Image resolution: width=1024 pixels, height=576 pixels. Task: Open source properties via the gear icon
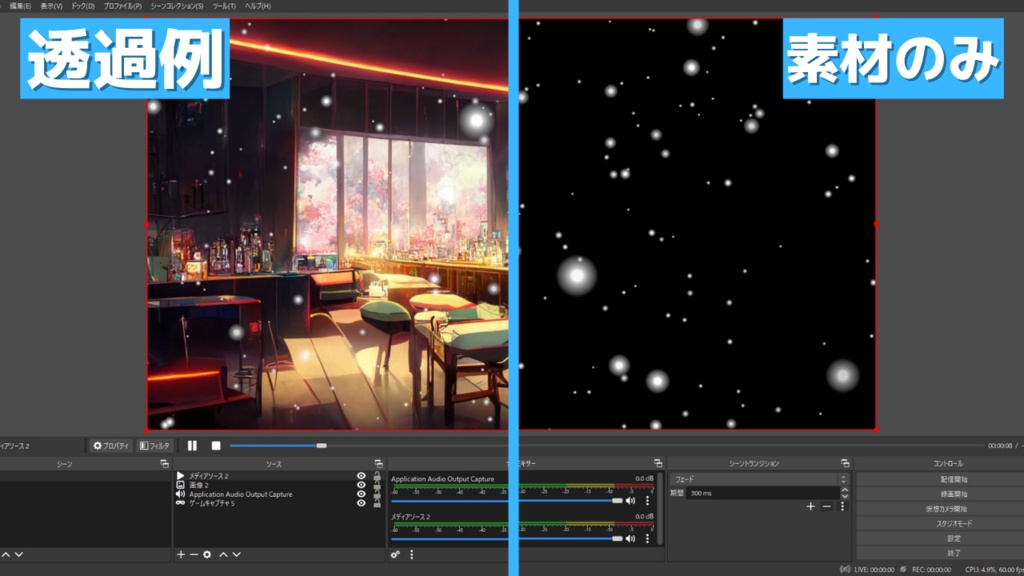point(207,554)
